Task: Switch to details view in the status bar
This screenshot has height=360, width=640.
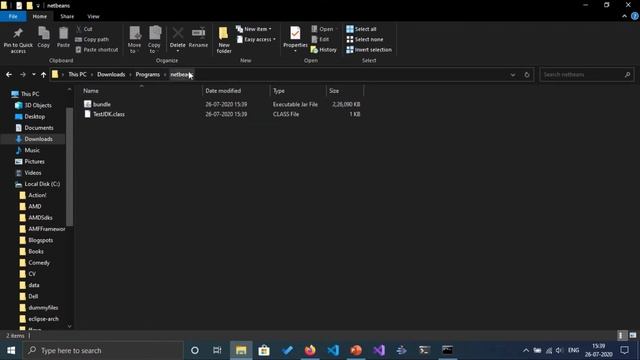Action: (x=621, y=336)
